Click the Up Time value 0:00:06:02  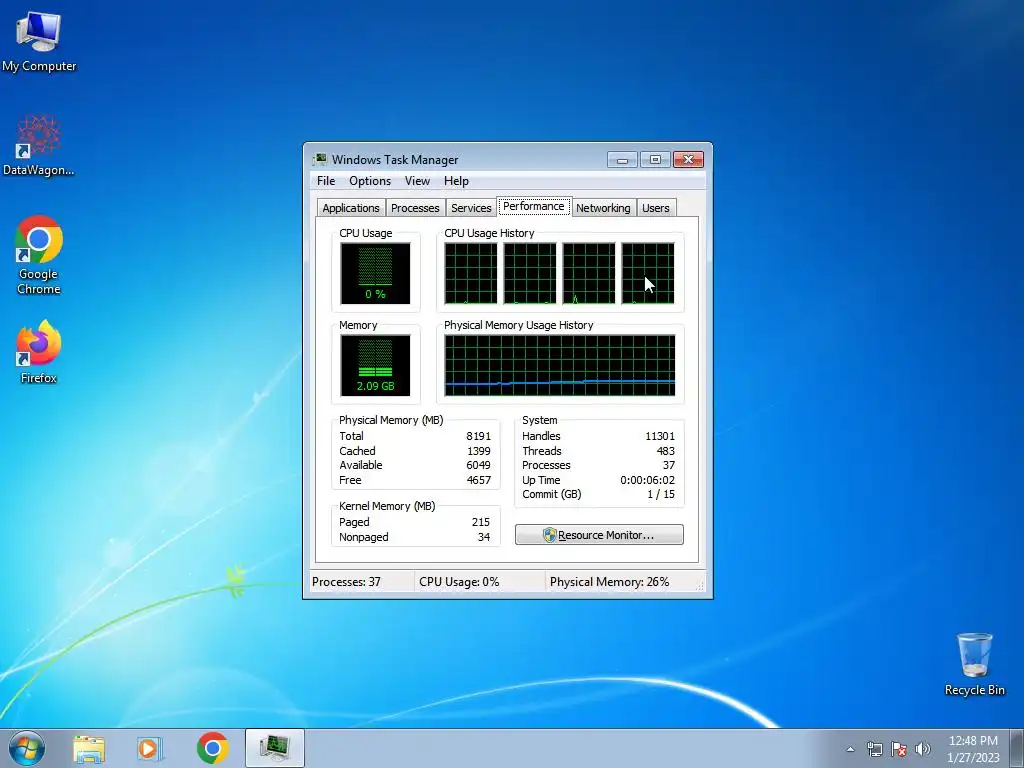647,480
